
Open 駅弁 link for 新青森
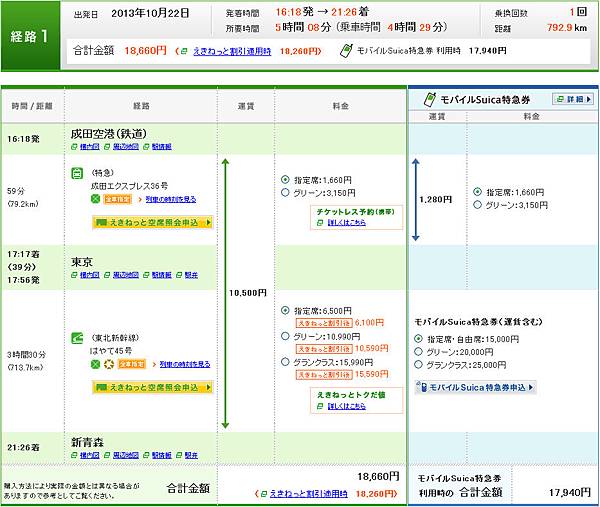[191, 455]
